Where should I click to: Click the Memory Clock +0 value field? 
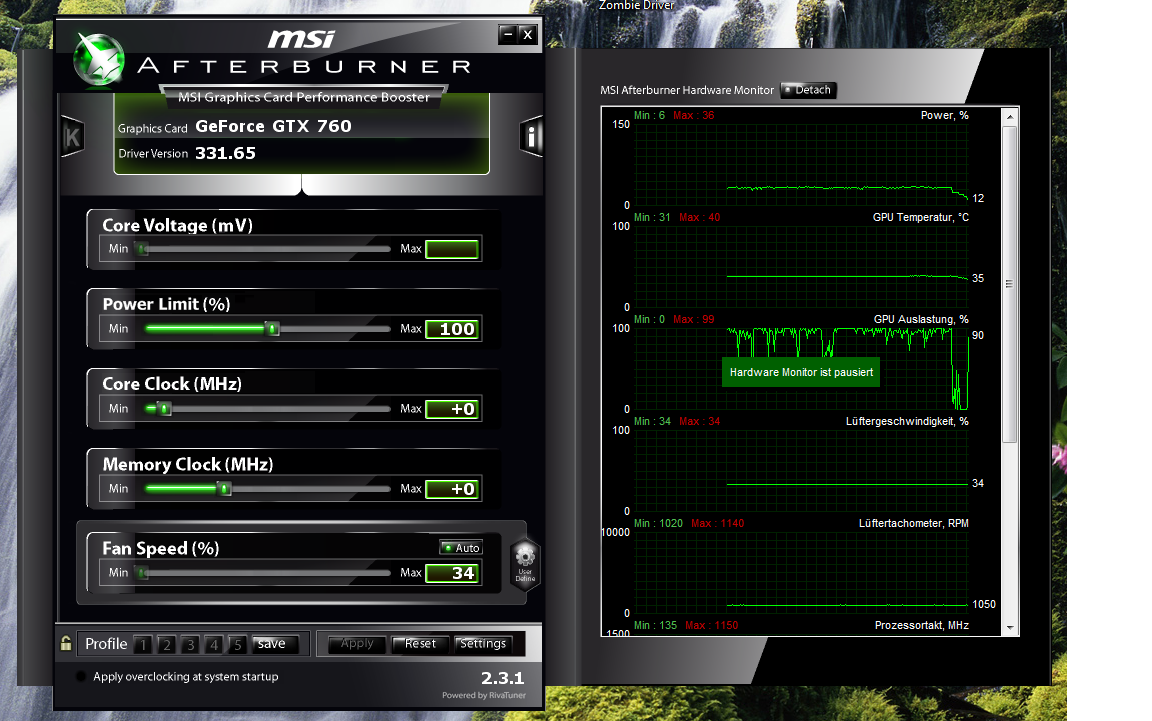(x=452, y=489)
